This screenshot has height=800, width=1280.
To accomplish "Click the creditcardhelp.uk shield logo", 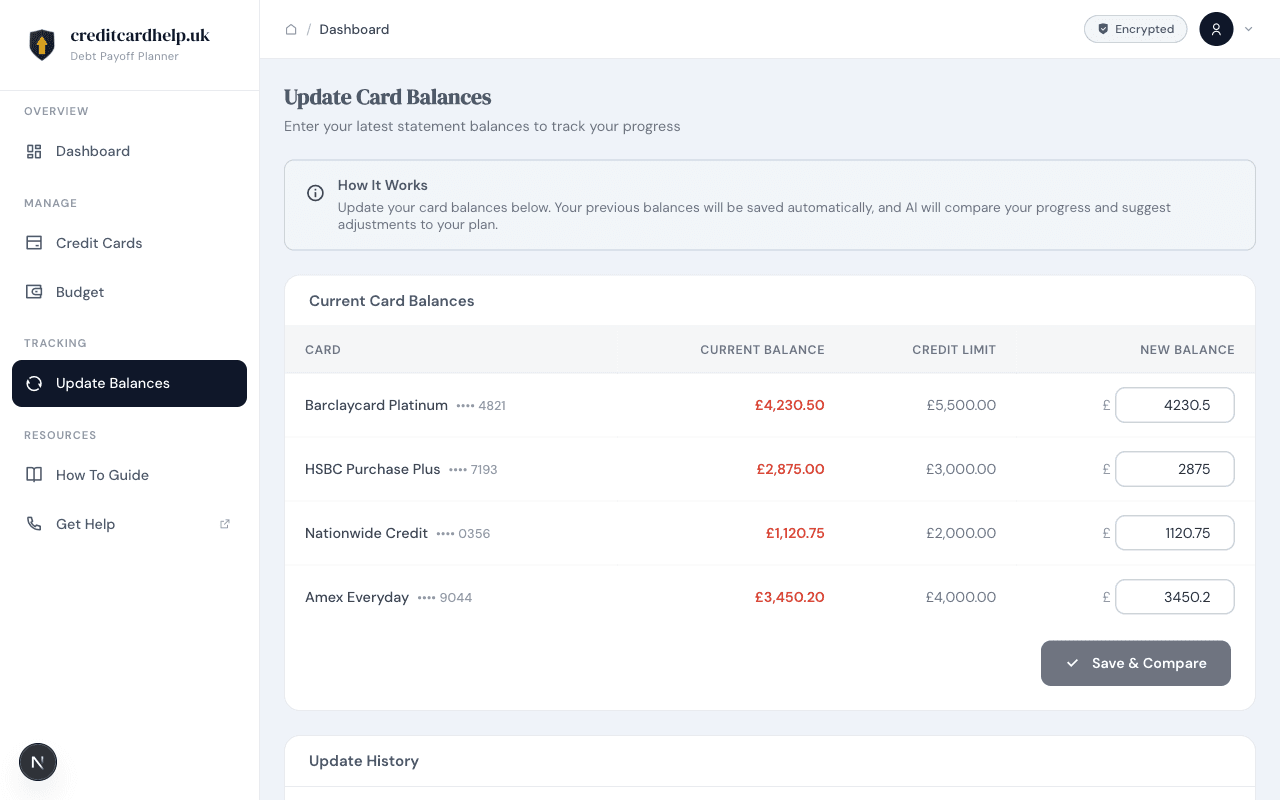I will click(x=42, y=44).
